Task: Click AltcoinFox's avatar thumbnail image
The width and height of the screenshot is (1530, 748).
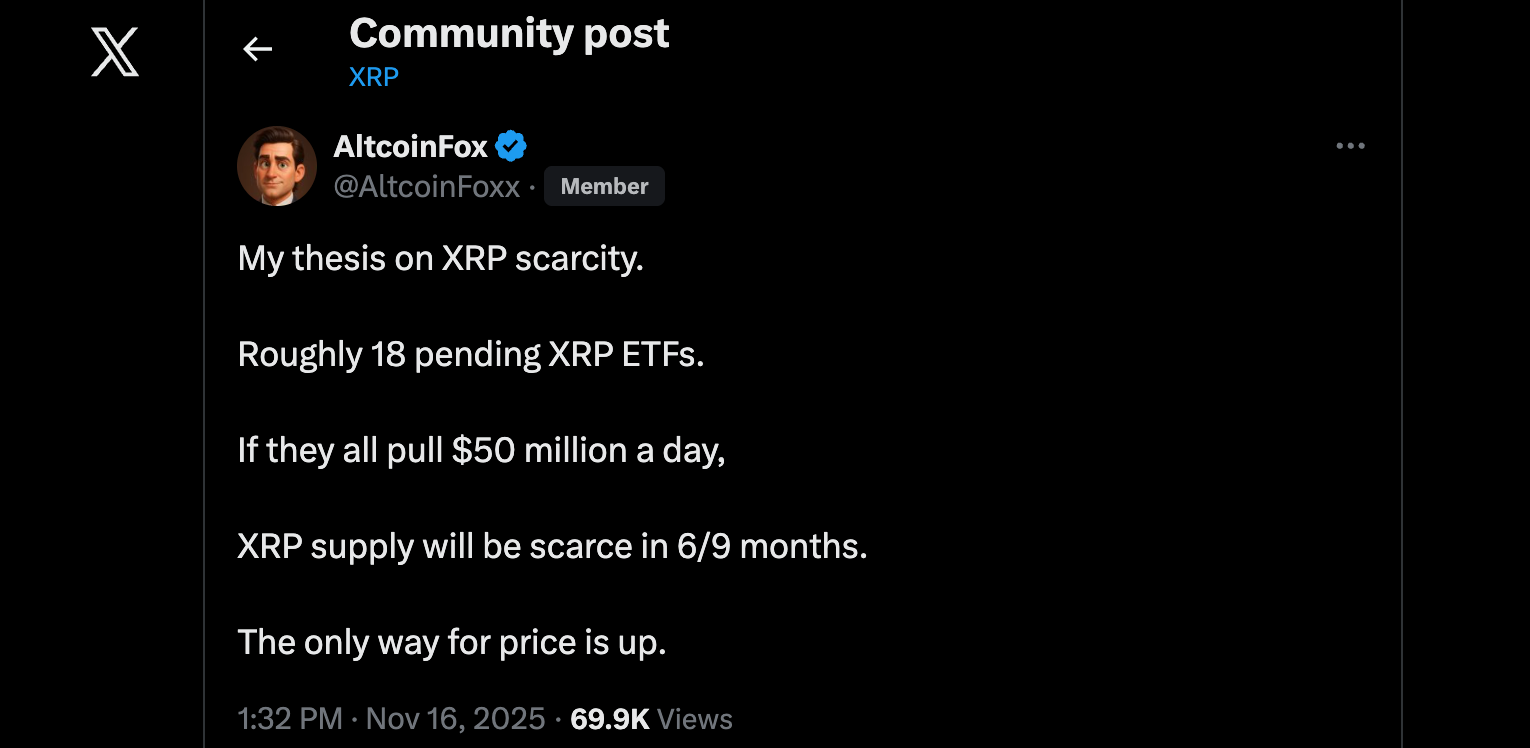Action: (277, 165)
